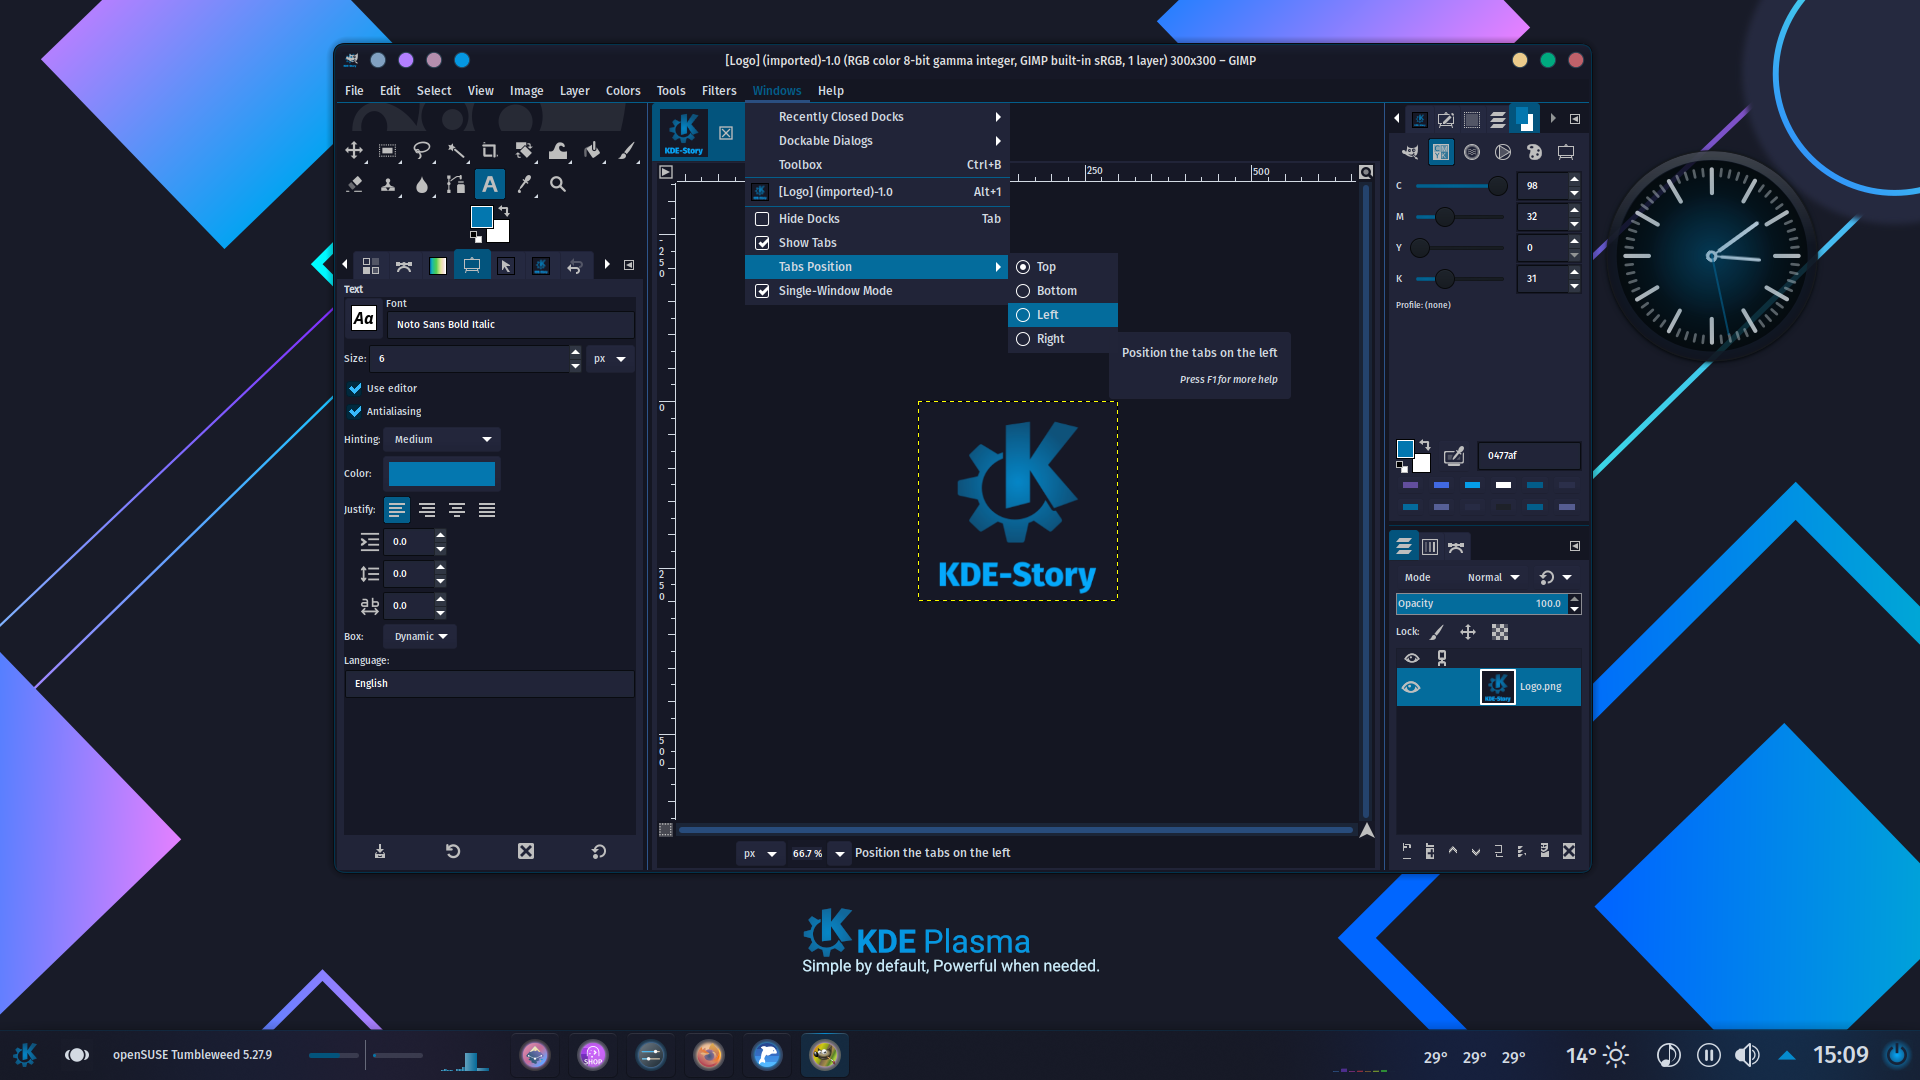
Task: Select the Eraser tool
Action: 354,184
